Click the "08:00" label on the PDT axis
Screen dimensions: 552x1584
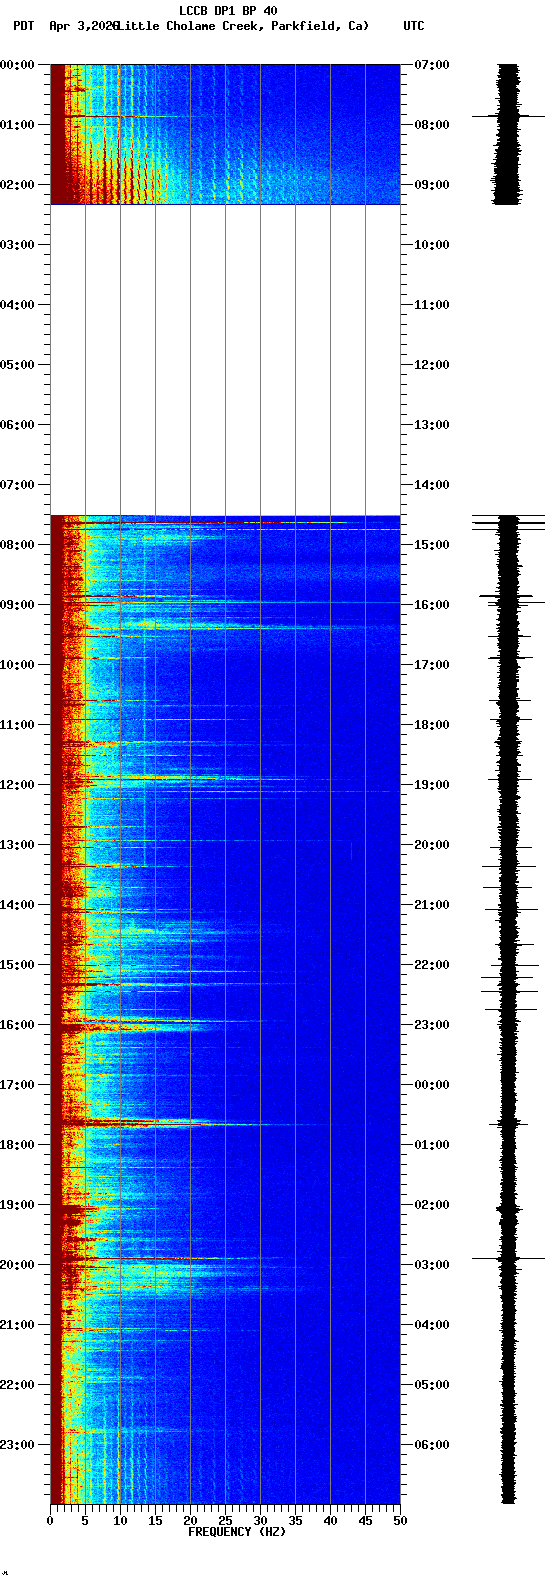17,545
